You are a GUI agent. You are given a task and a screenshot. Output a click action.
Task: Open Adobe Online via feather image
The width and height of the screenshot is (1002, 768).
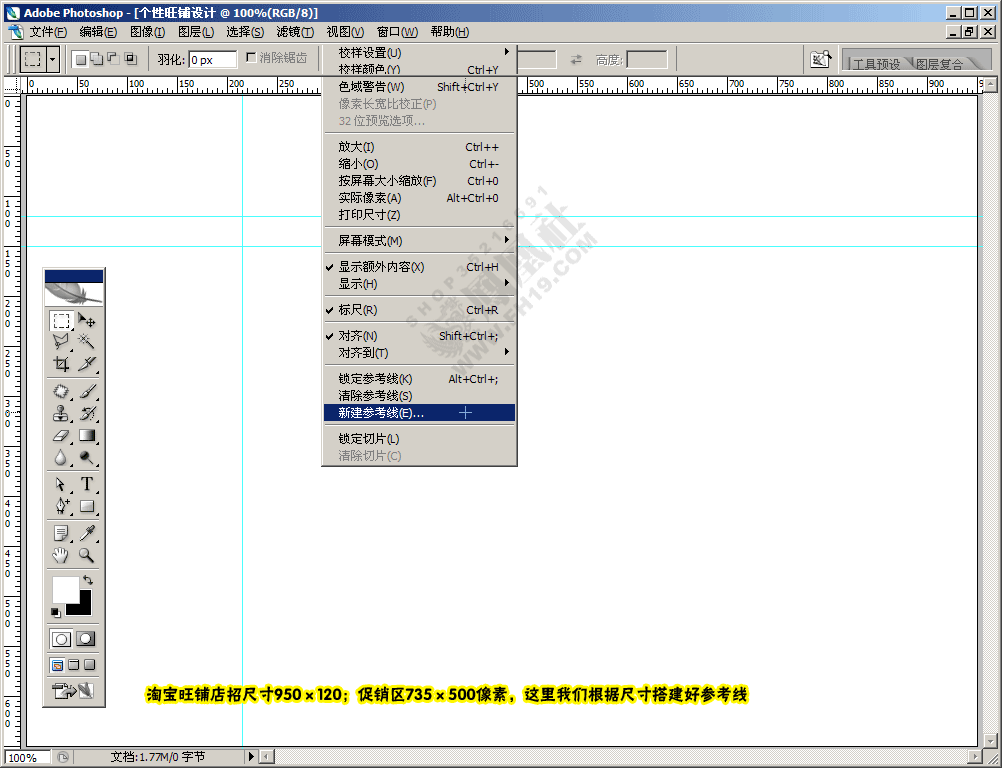pos(74,294)
